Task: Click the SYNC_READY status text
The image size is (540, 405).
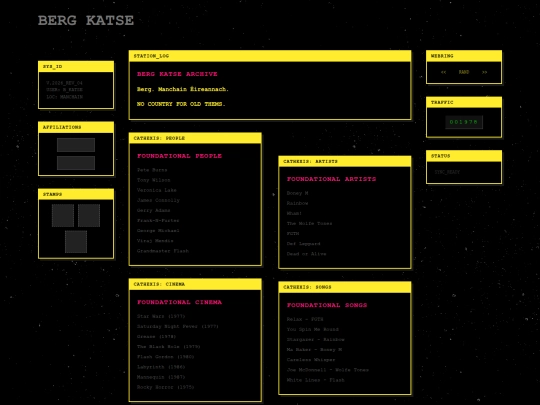Action: (x=447, y=172)
